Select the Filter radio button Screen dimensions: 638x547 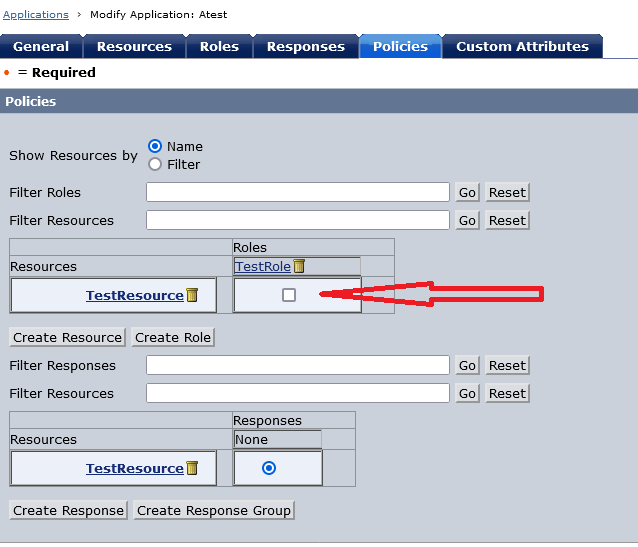[x=155, y=164]
